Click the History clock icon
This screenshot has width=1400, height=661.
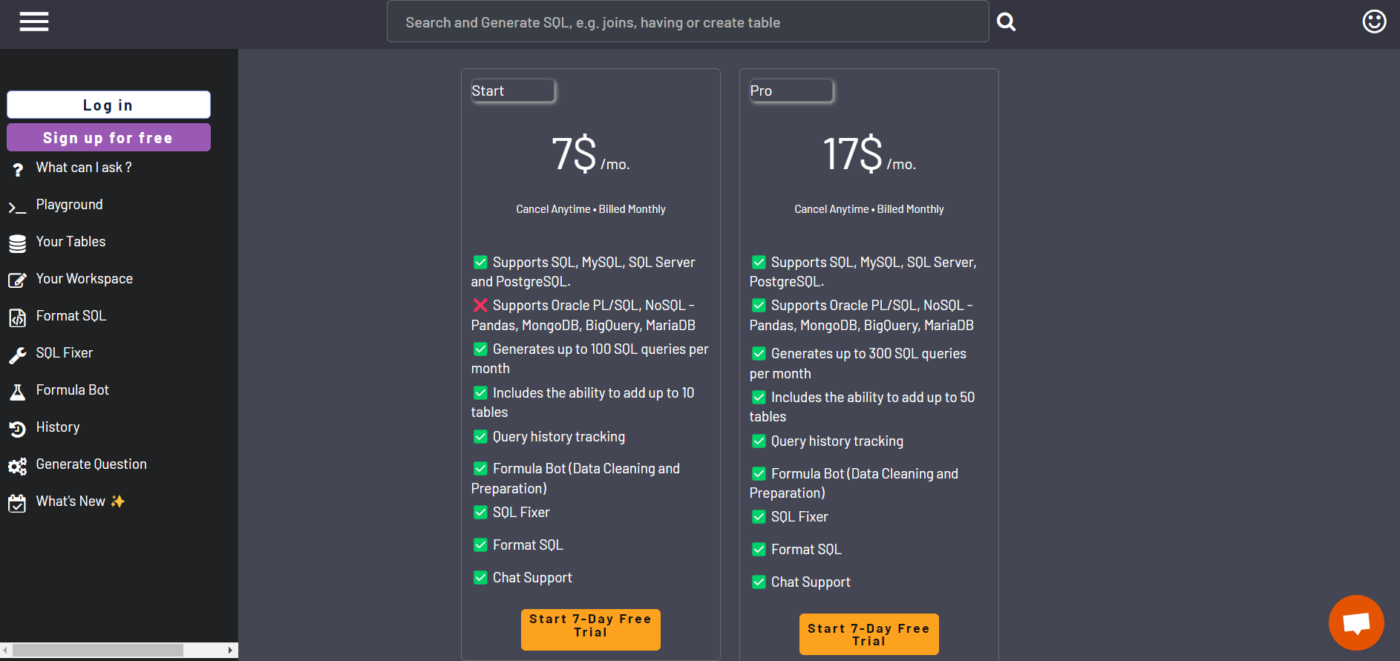(17, 429)
